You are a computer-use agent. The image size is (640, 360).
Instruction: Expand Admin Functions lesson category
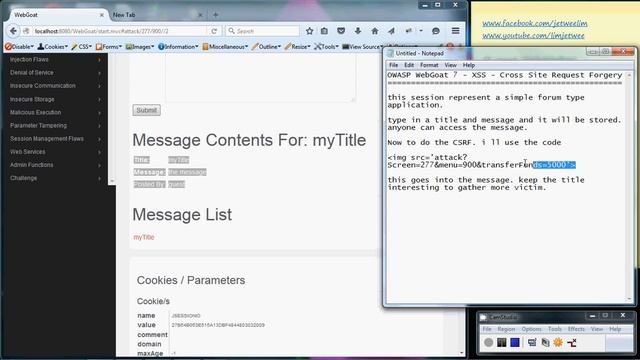coord(56,165)
